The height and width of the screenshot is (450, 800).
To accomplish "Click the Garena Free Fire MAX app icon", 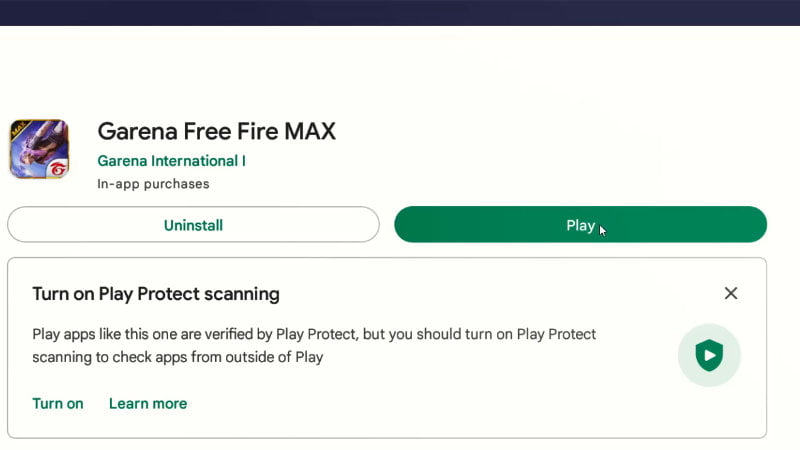I will [39, 148].
